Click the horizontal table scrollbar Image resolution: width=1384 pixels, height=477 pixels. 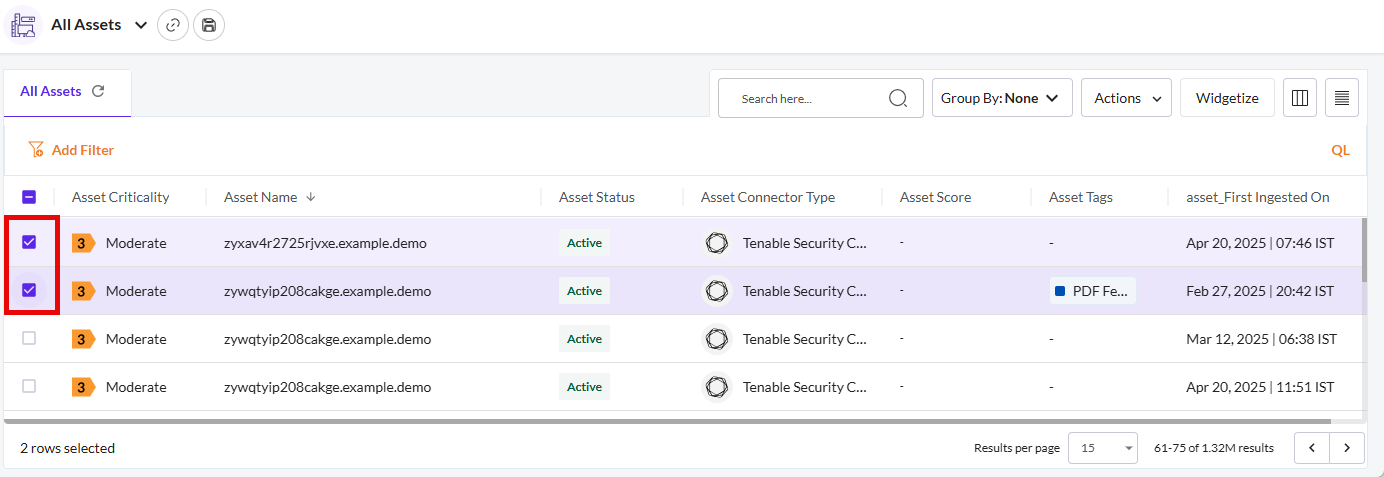(668, 422)
